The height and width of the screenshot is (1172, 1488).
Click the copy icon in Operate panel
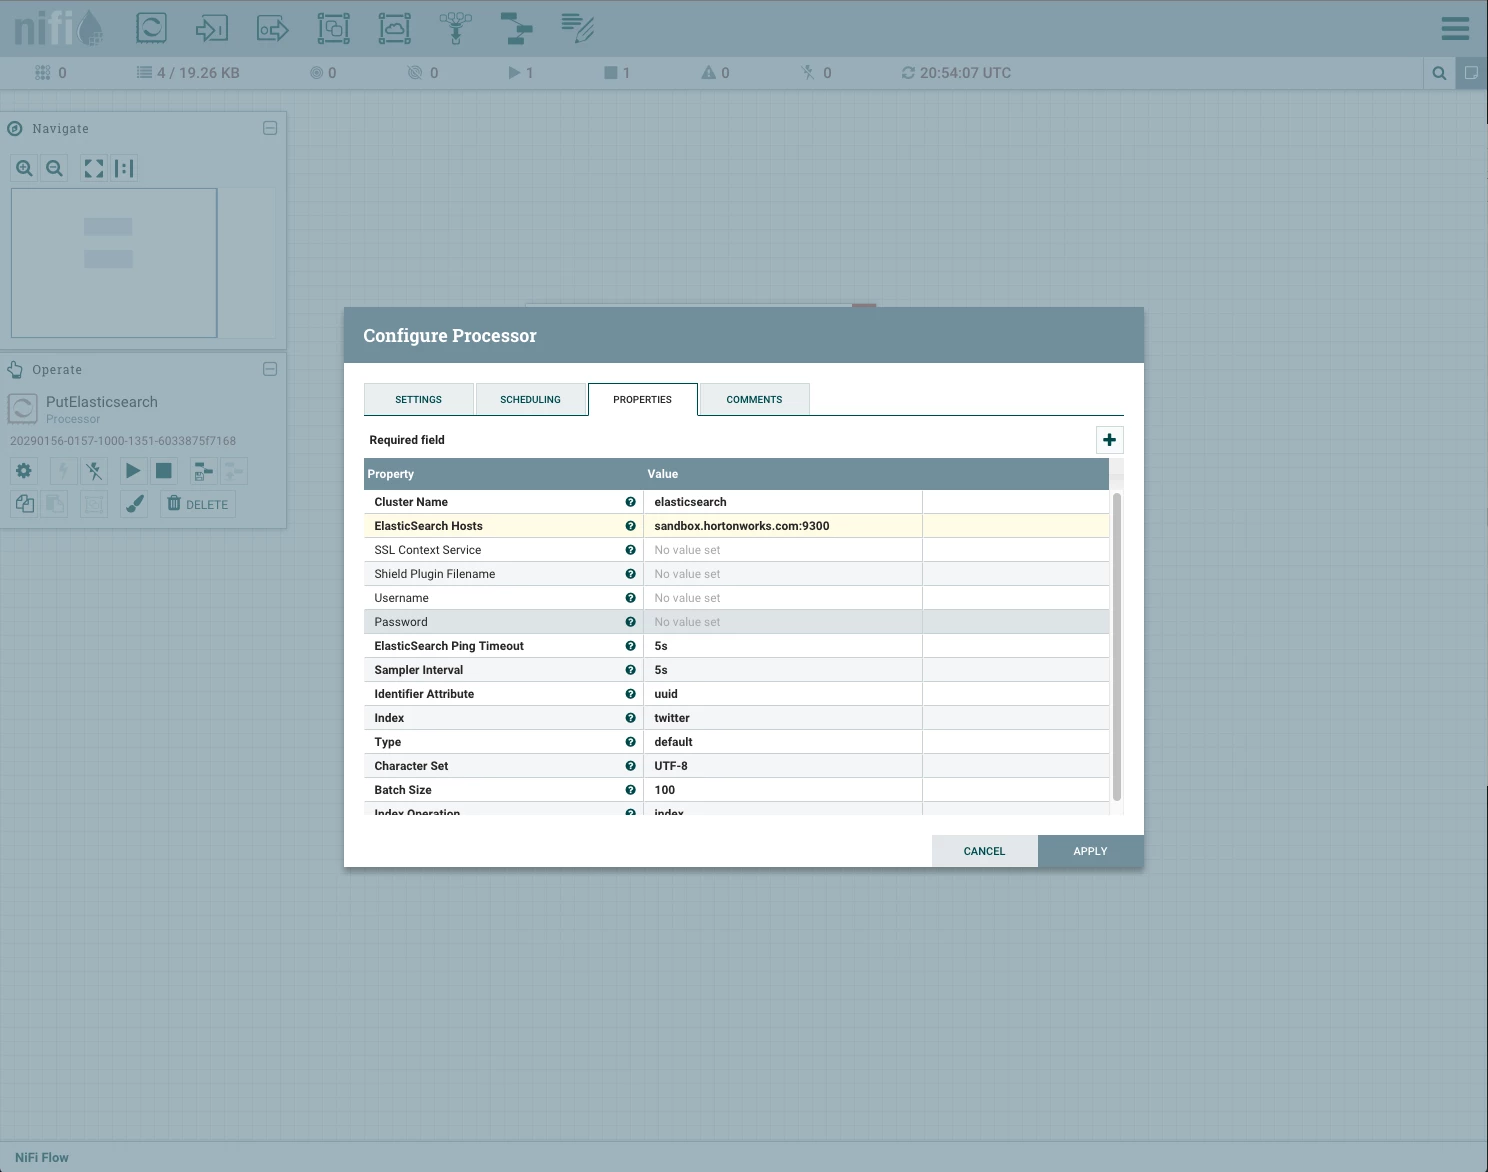pos(24,504)
